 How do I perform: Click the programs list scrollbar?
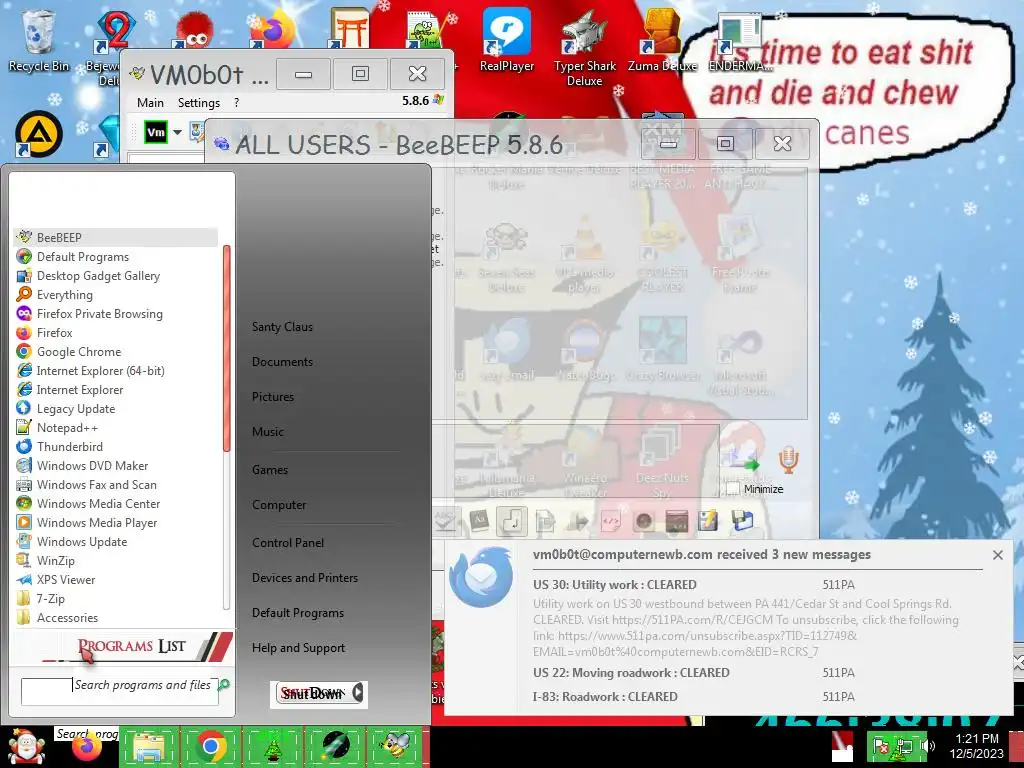coord(227,348)
